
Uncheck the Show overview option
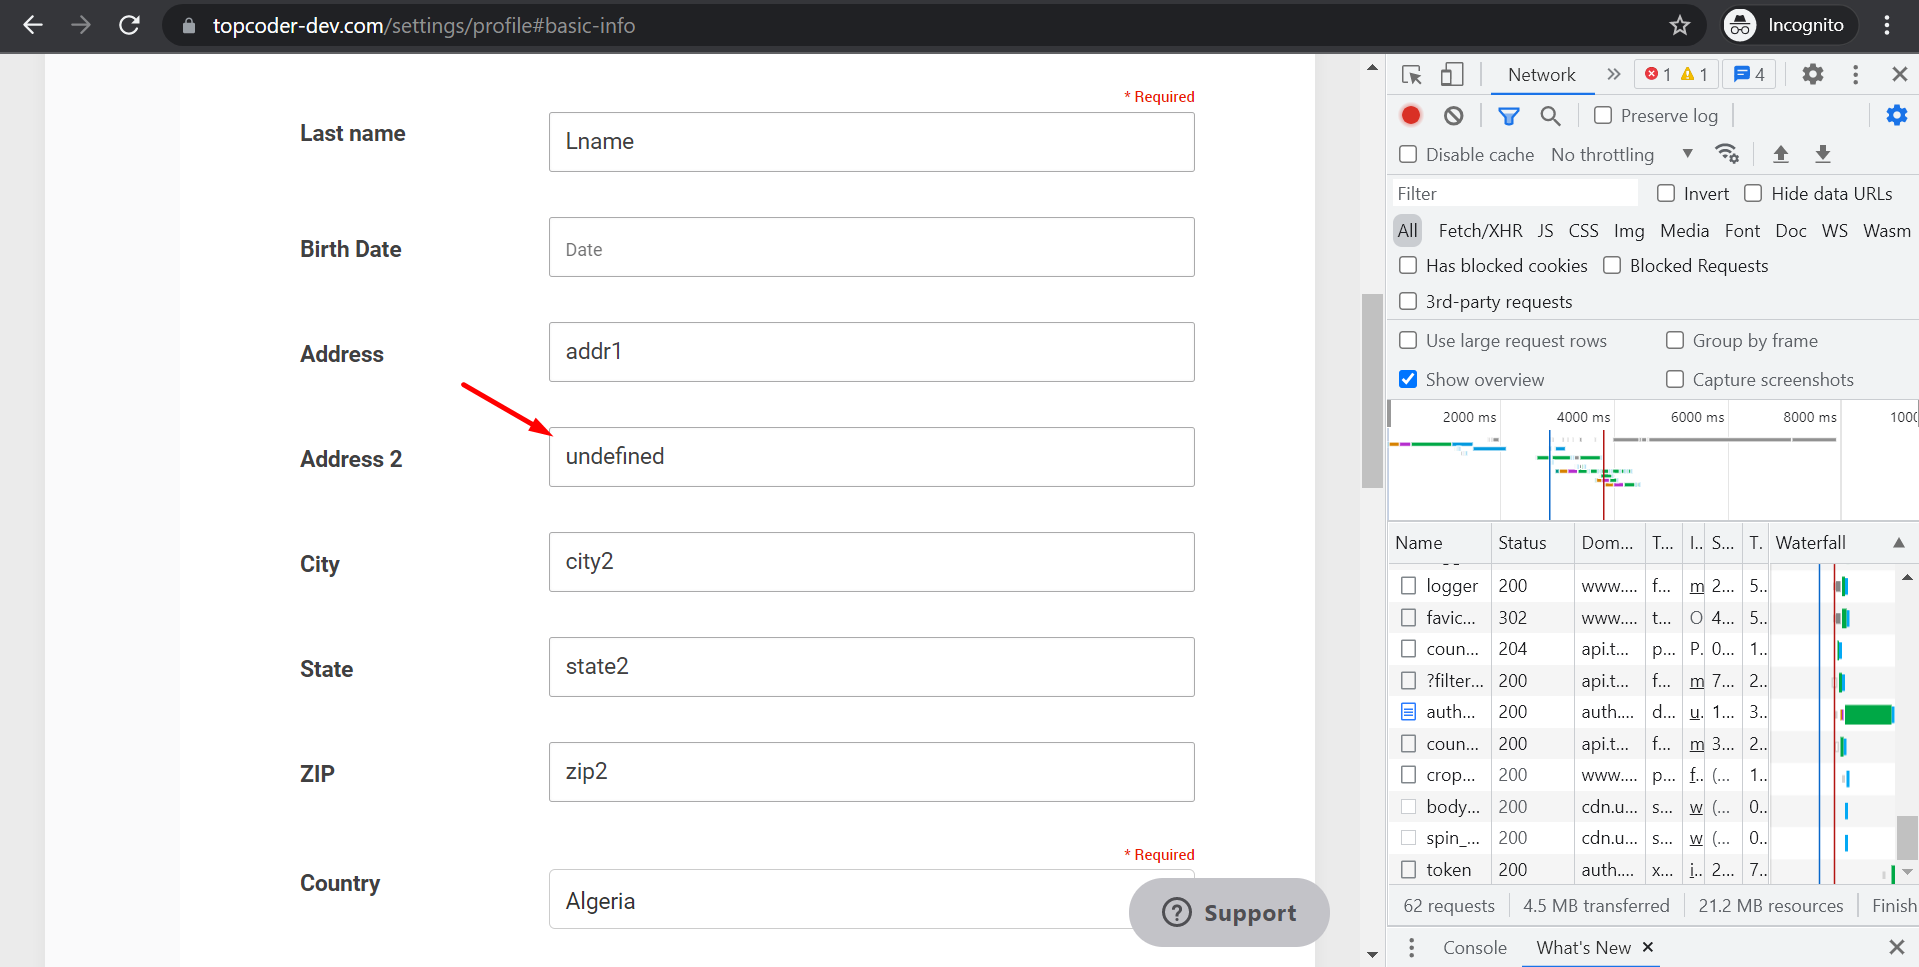coord(1408,379)
